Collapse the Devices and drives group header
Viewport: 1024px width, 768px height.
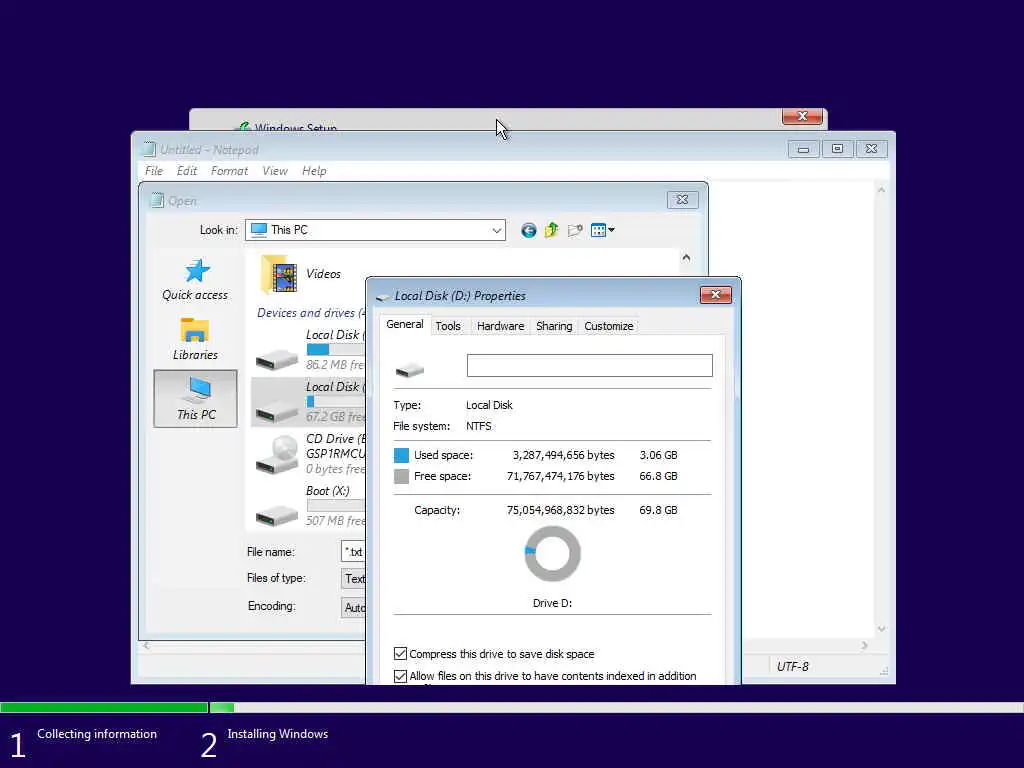pyautogui.click(x=311, y=313)
